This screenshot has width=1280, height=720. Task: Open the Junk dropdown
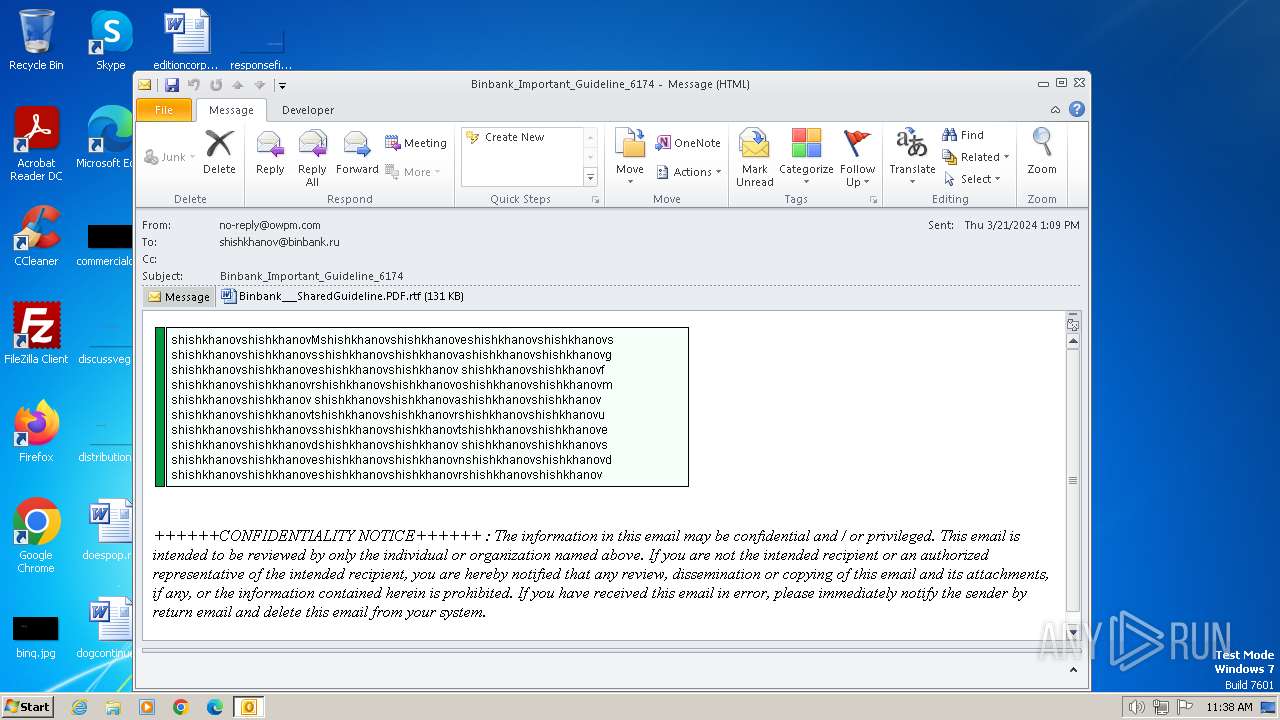click(x=167, y=157)
